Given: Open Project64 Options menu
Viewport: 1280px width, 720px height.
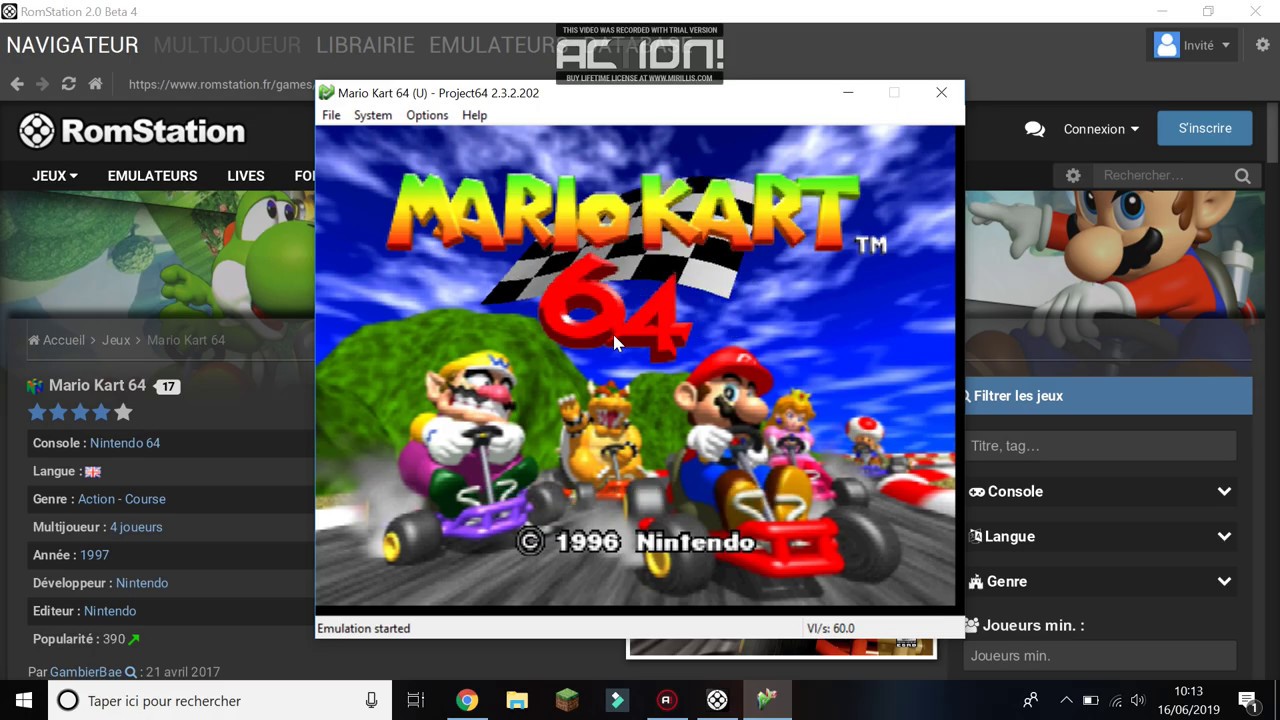Looking at the screenshot, I should [427, 115].
